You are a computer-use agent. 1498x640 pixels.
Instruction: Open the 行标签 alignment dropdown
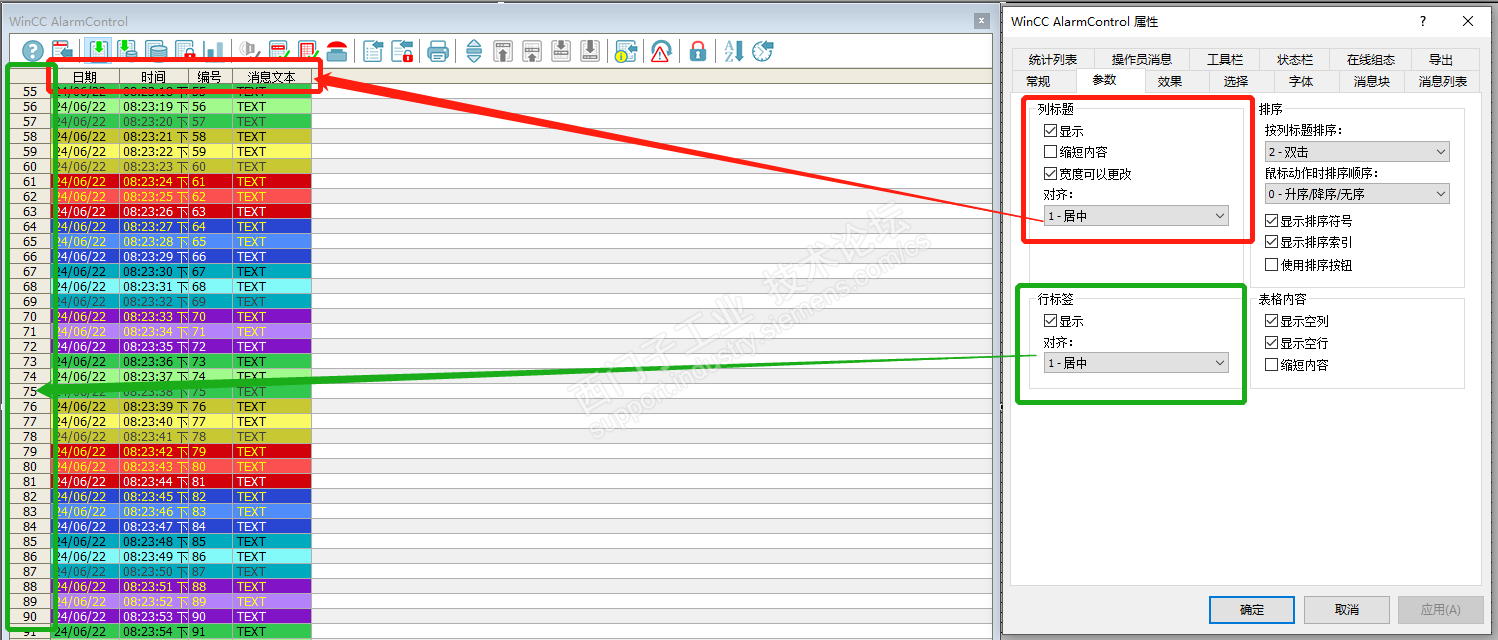pos(1136,363)
